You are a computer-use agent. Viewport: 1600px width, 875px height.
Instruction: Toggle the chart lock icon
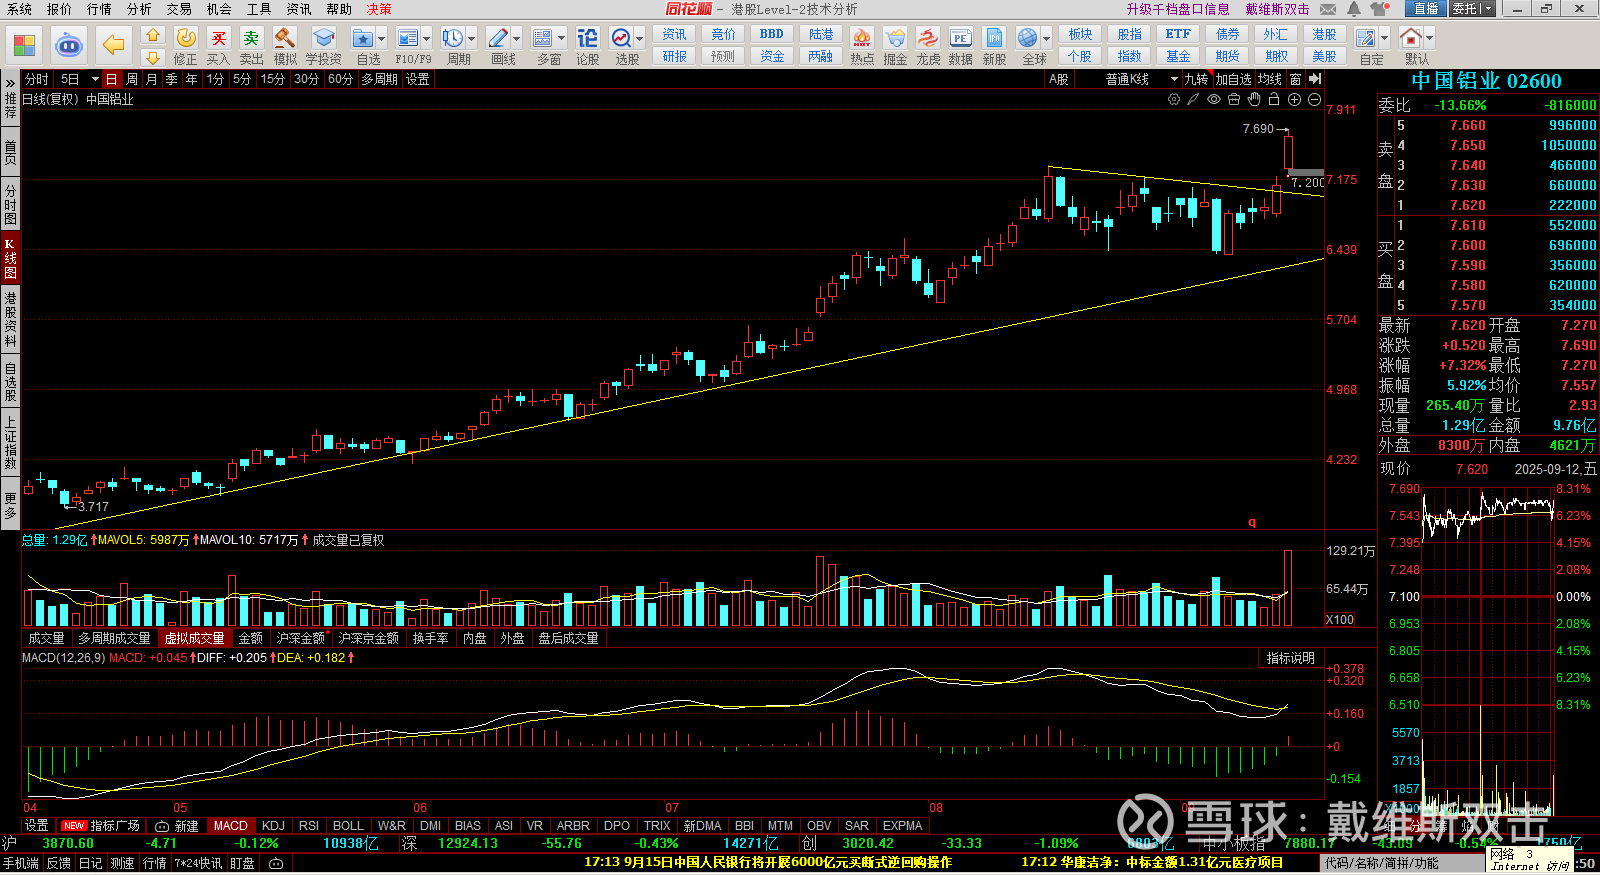click(x=1274, y=99)
